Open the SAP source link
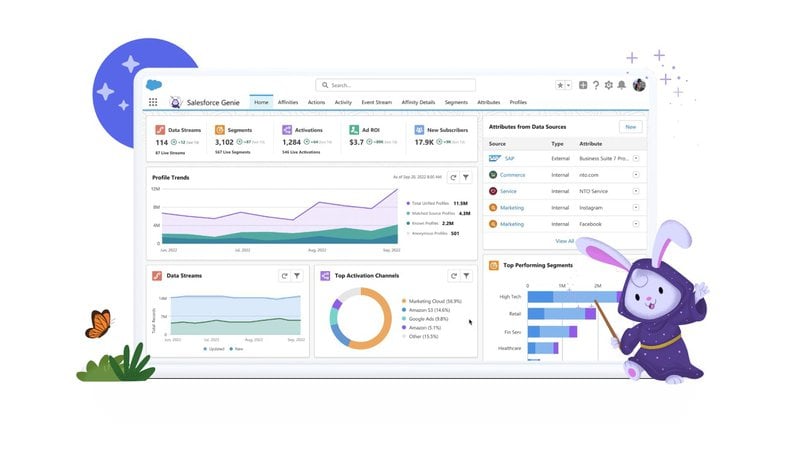This screenshot has width=800, height=450. [x=510, y=158]
